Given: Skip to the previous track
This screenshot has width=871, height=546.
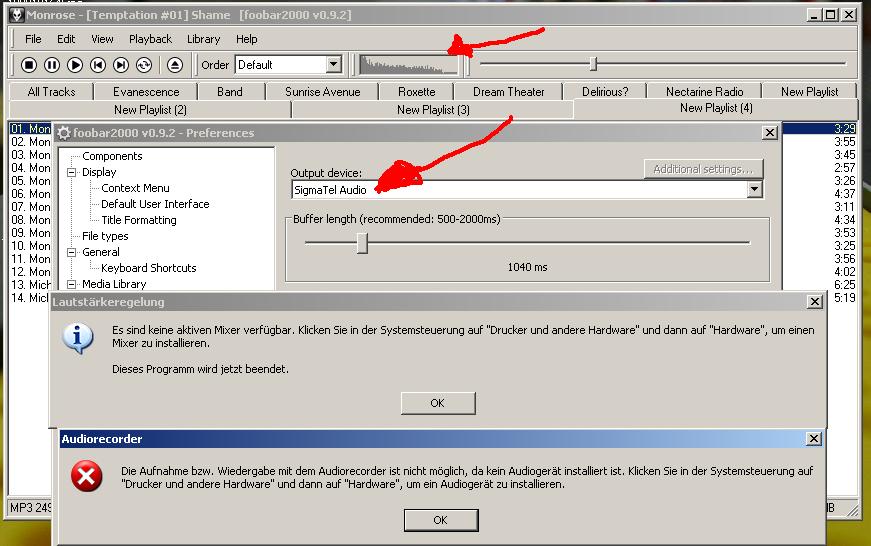Looking at the screenshot, I should click(x=98, y=65).
